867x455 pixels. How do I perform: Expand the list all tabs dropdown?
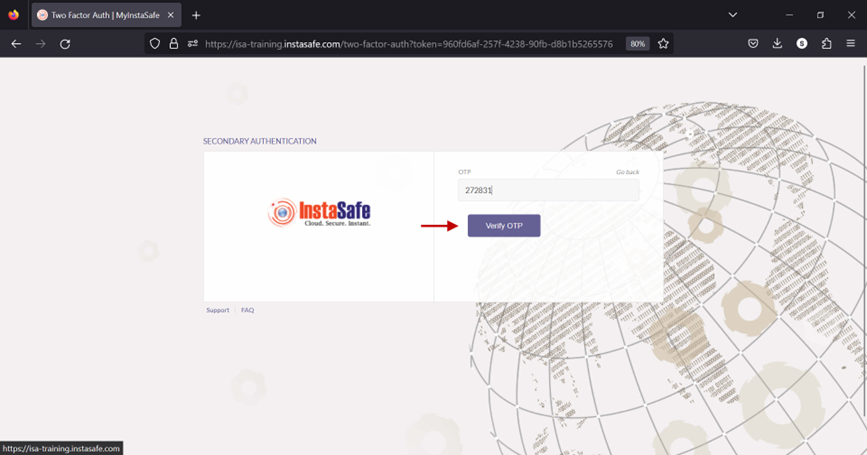[x=733, y=15]
